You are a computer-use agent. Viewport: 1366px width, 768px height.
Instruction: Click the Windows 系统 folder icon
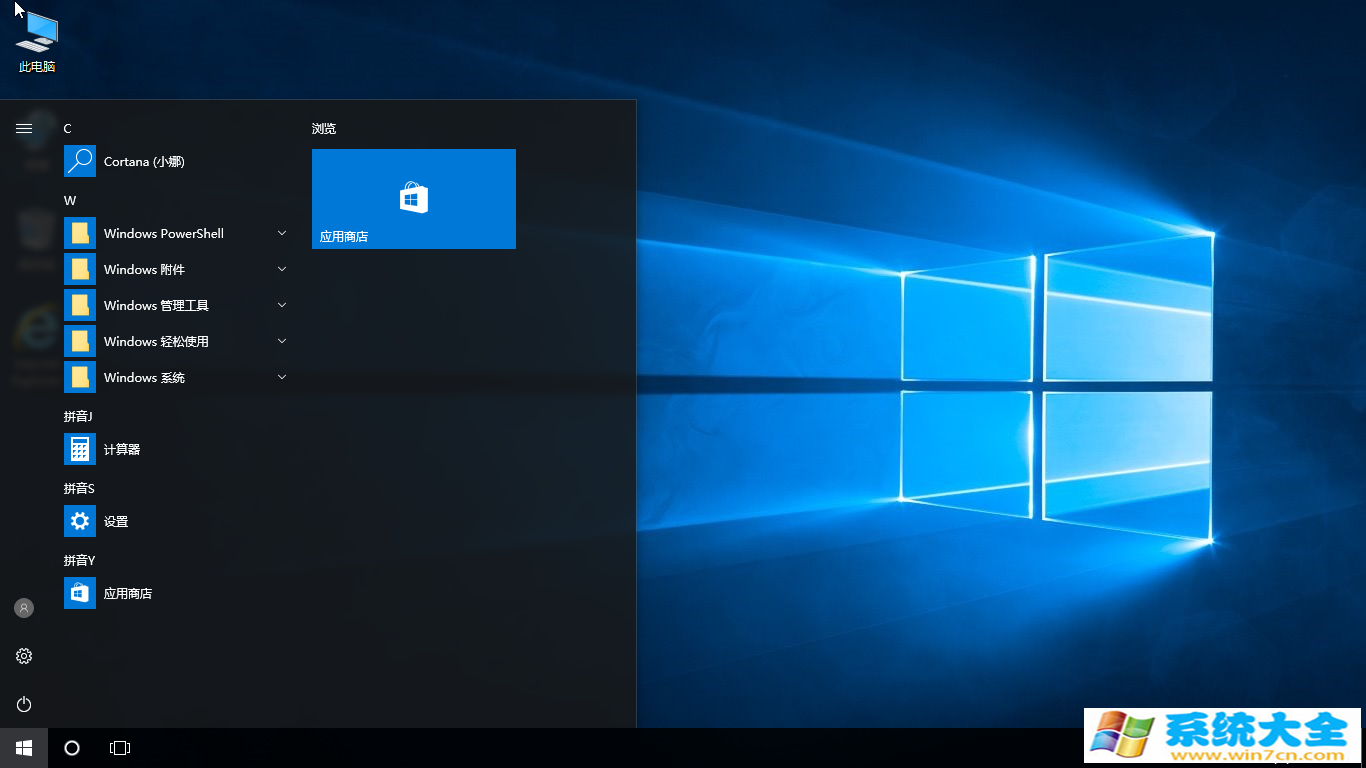[80, 377]
